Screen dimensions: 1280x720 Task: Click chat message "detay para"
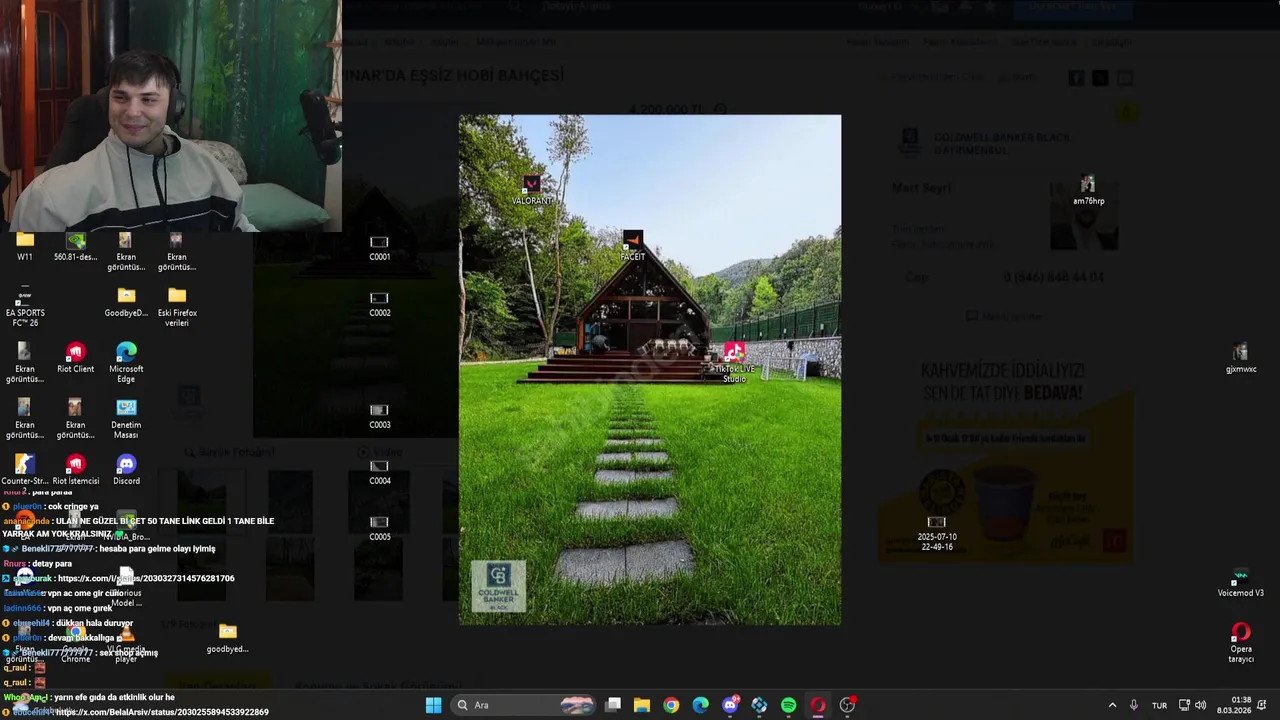pyautogui.click(x=50, y=564)
